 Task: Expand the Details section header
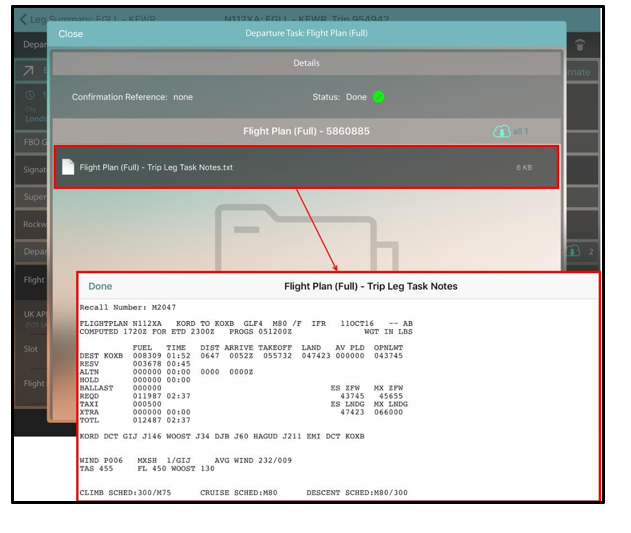306,63
